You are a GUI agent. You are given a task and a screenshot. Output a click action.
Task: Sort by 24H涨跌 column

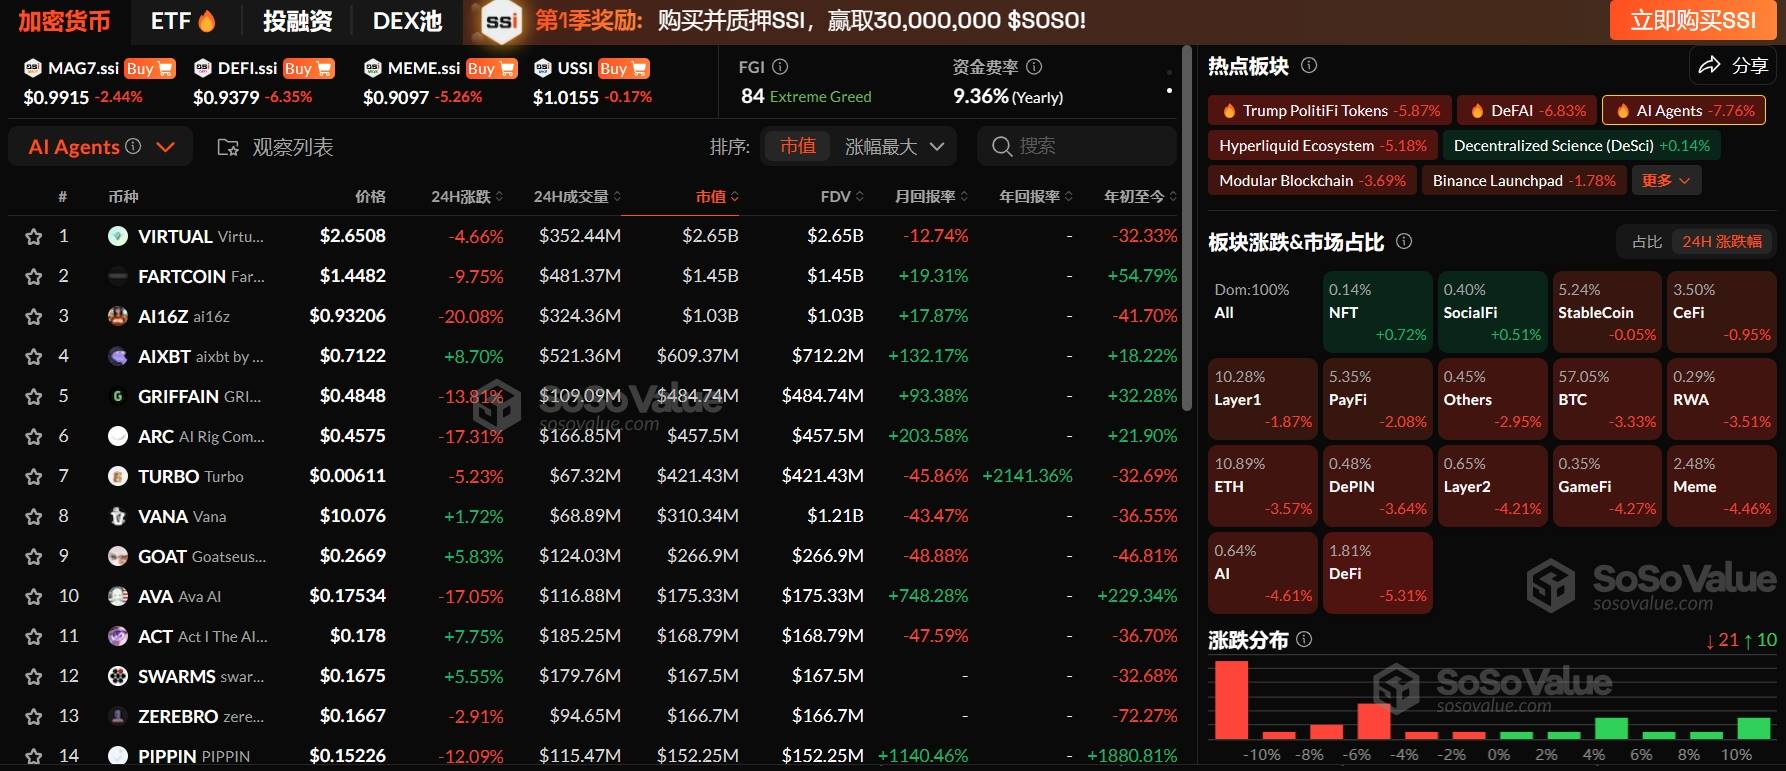coord(467,197)
